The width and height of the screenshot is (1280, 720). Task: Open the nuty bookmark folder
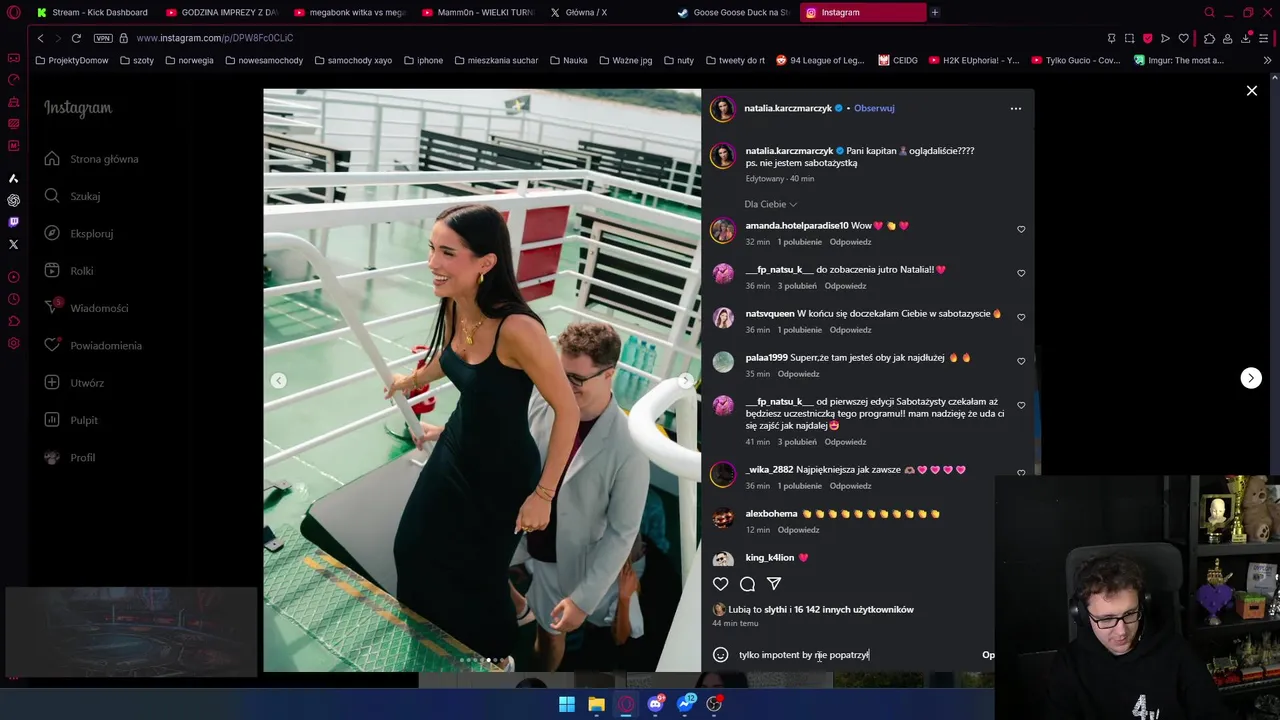678,60
